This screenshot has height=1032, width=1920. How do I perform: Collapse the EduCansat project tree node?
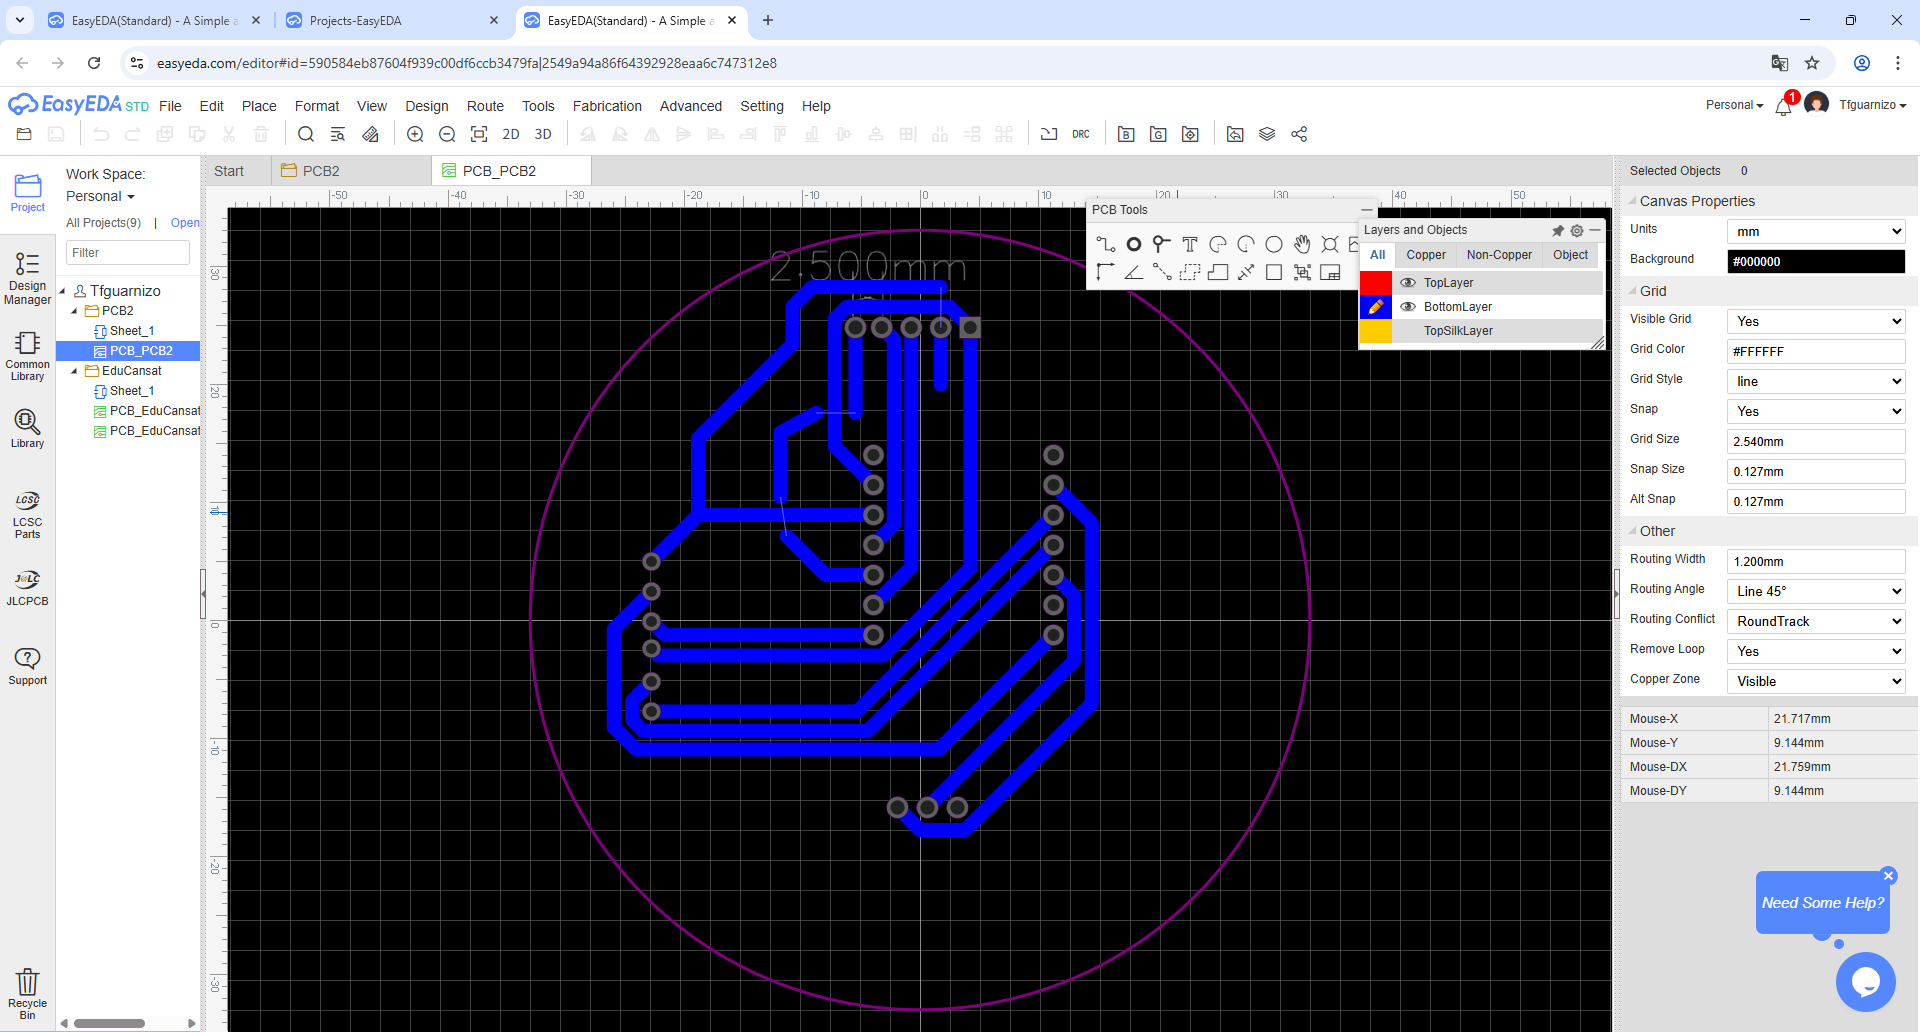pyautogui.click(x=74, y=371)
